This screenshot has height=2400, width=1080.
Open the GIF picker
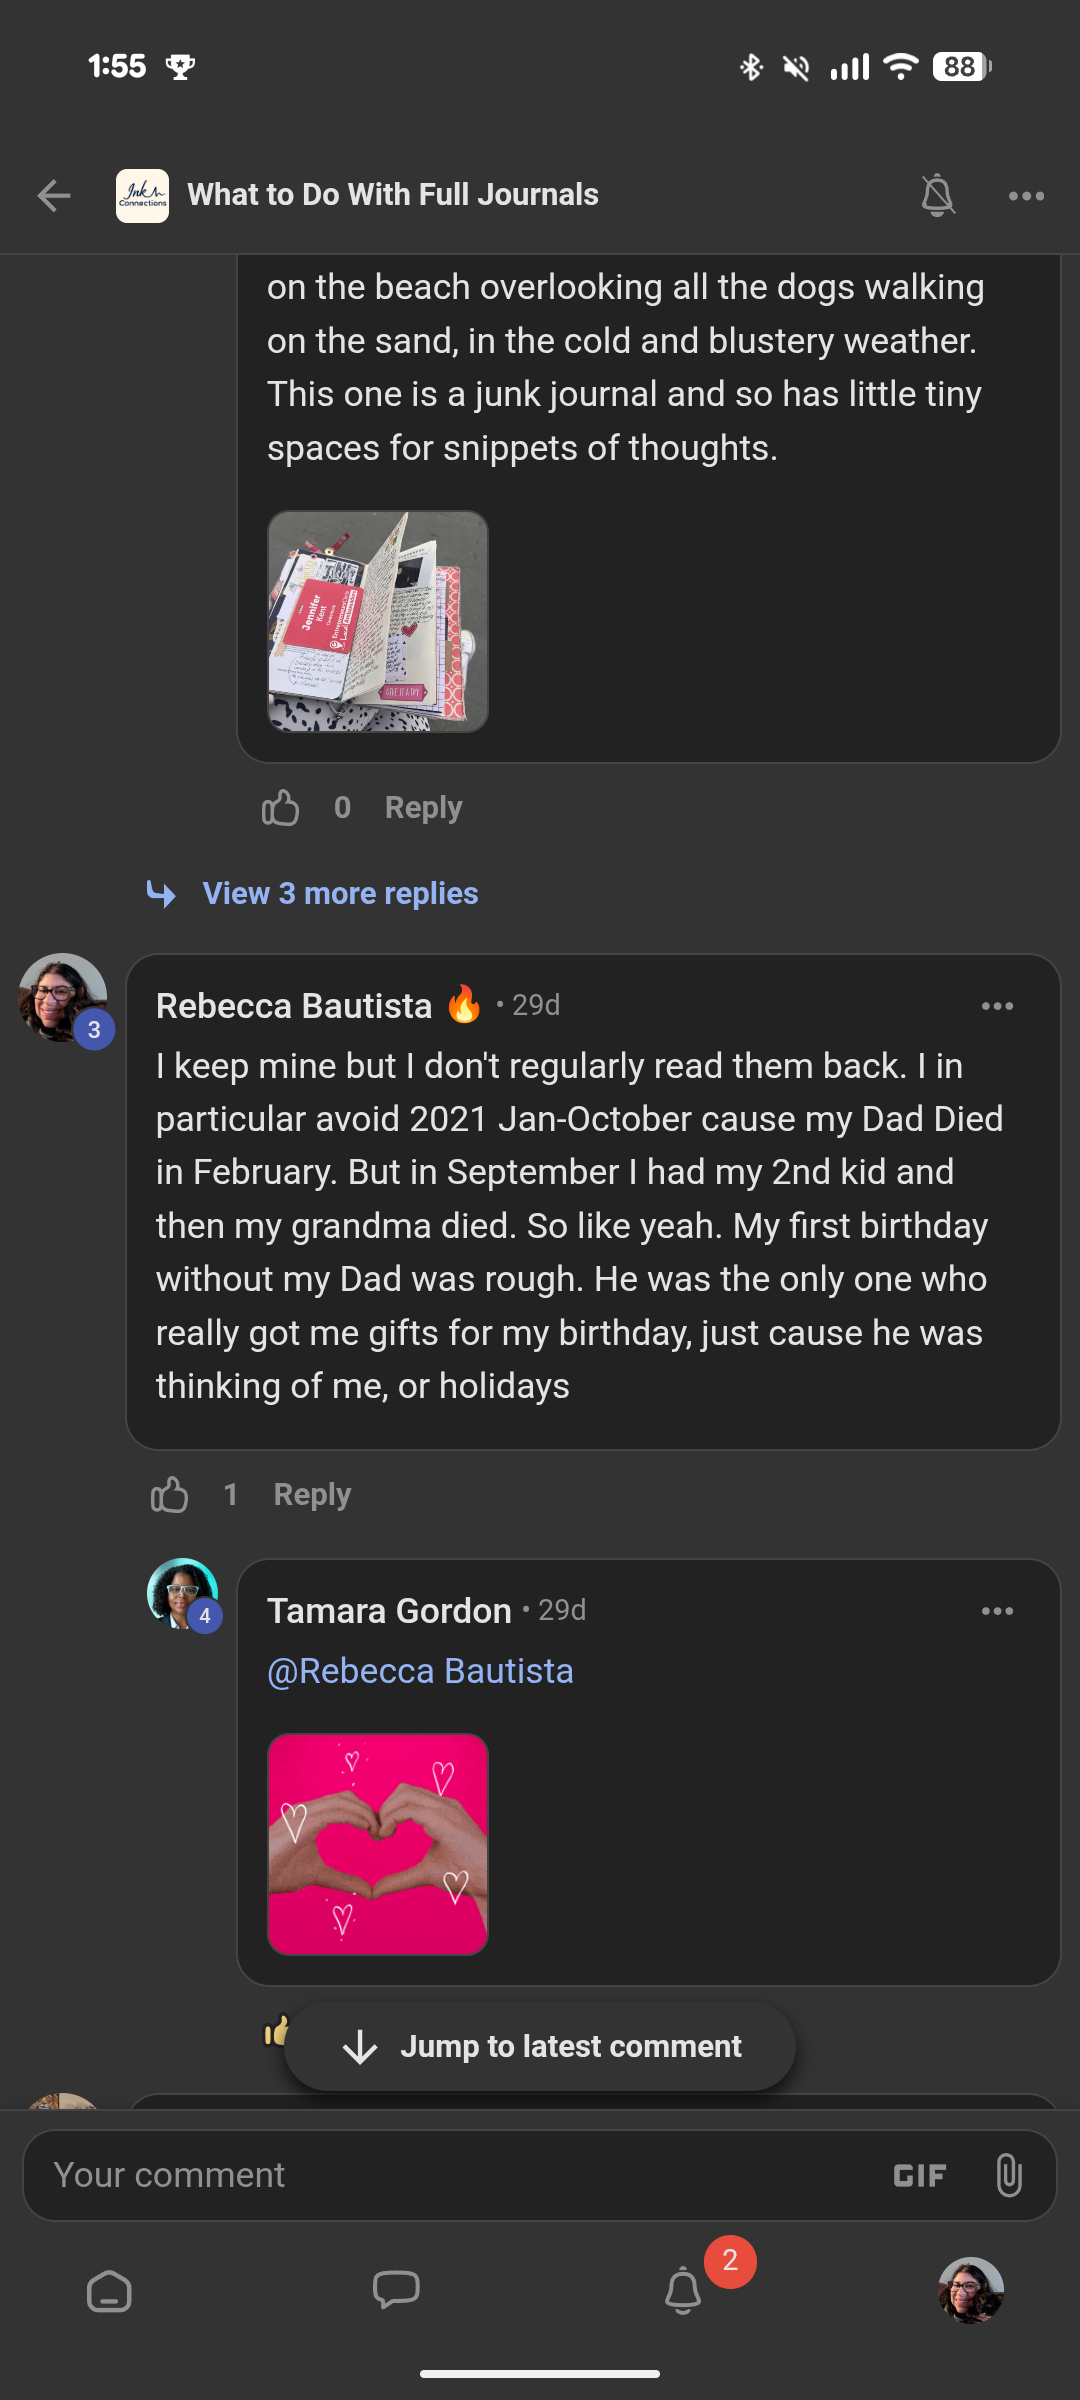click(x=919, y=2175)
